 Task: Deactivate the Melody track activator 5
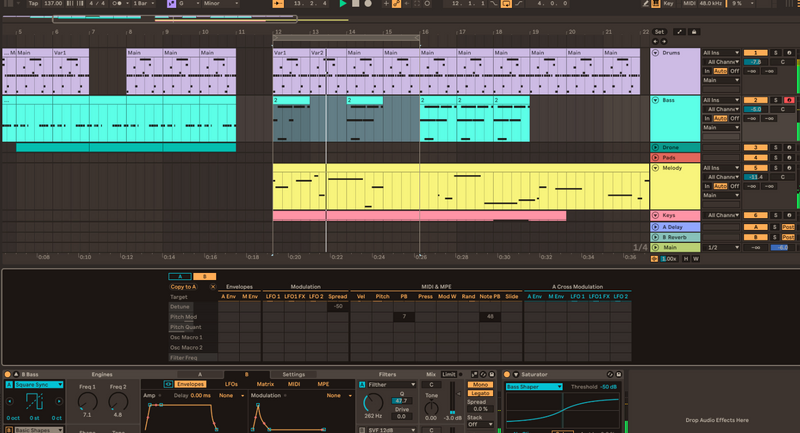pos(756,168)
